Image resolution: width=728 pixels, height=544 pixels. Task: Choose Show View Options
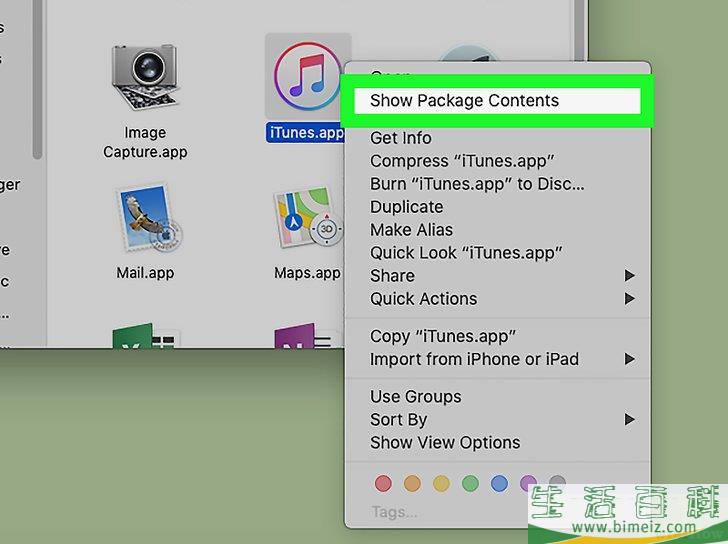click(x=497, y=442)
